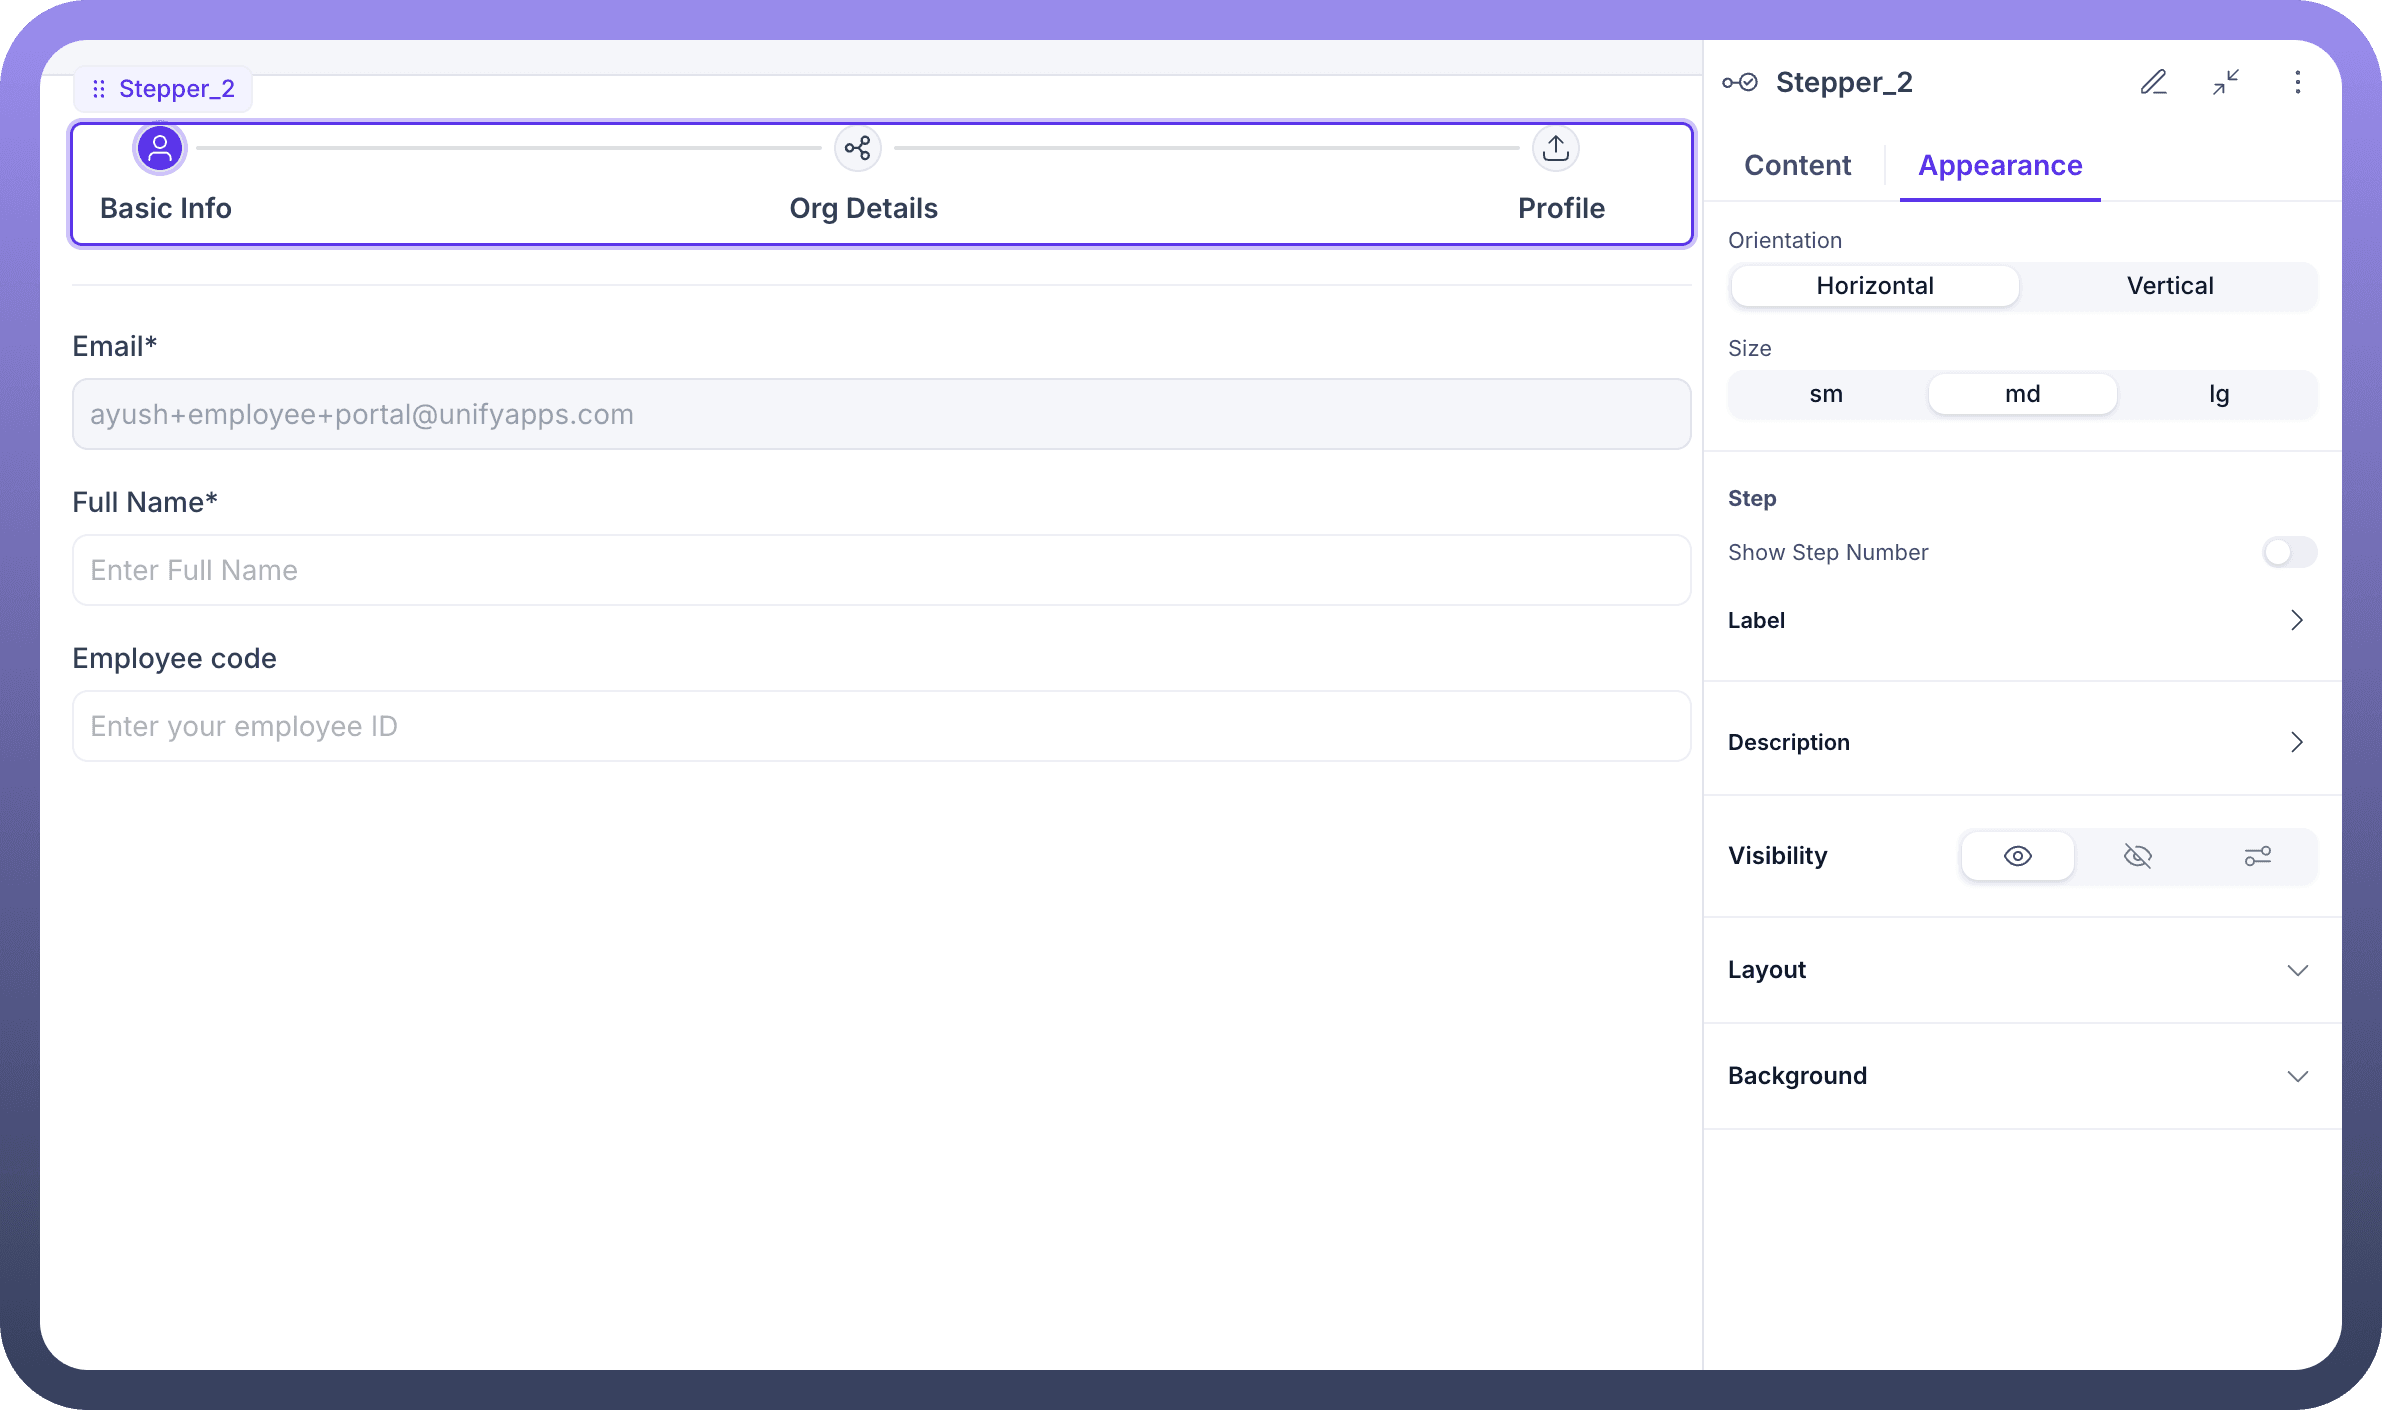2382x1410 pixels.
Task: Open the Description settings chevron
Action: coord(2297,742)
